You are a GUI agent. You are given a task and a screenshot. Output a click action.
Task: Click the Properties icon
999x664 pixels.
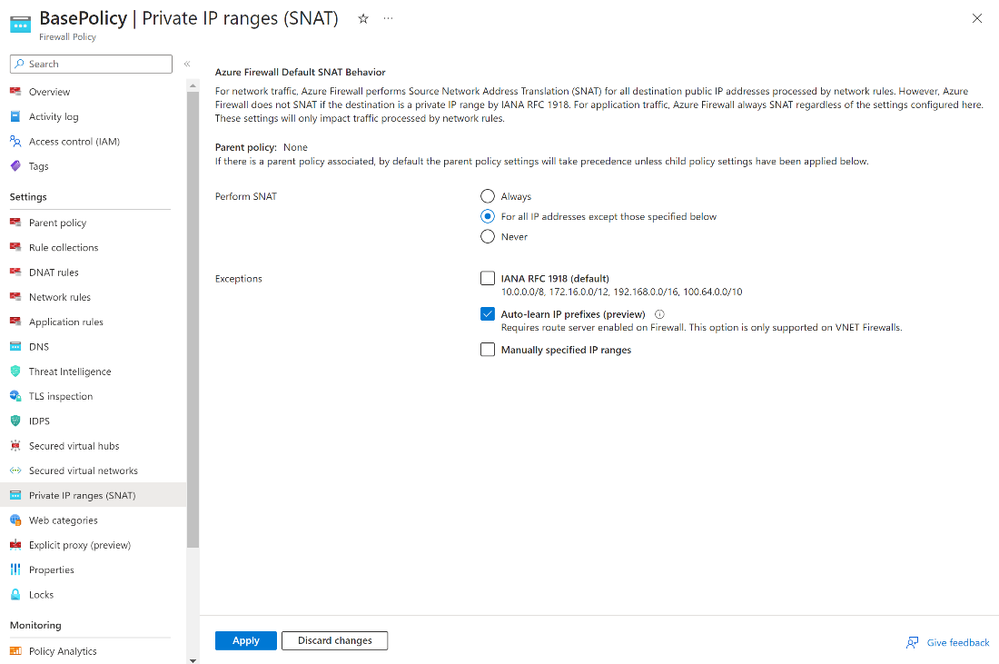15,570
